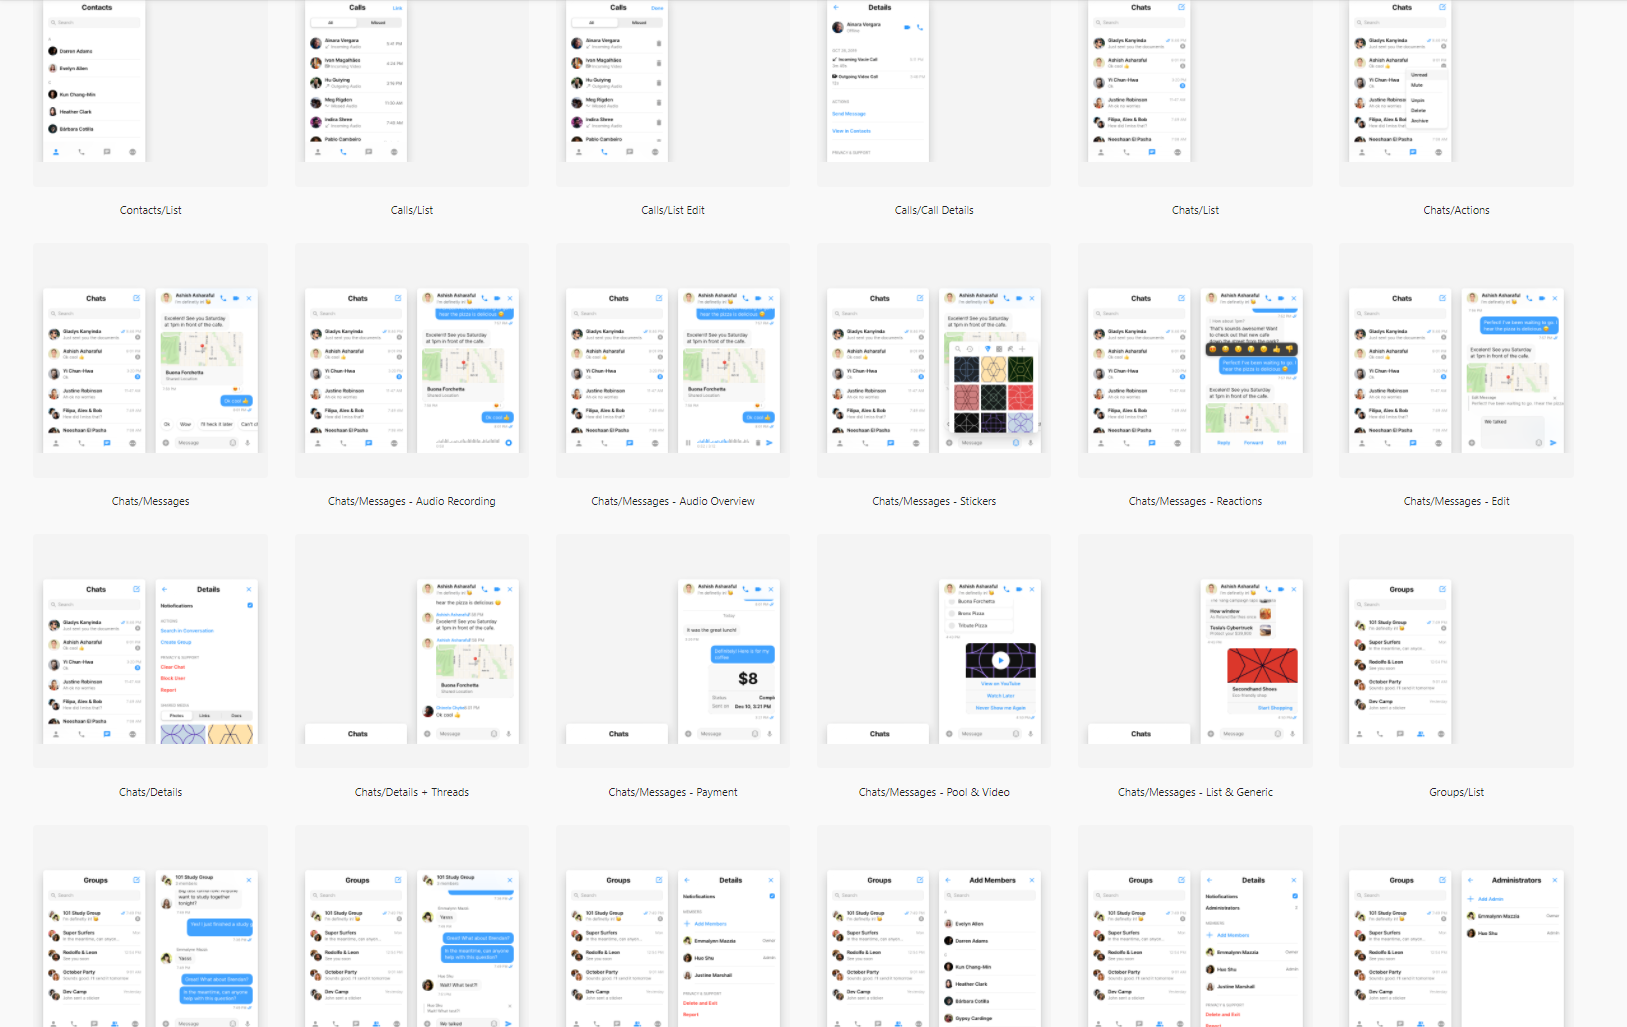Select Mute from the chat context menu
Screen dimensions: 1627x1027
click(1417, 85)
